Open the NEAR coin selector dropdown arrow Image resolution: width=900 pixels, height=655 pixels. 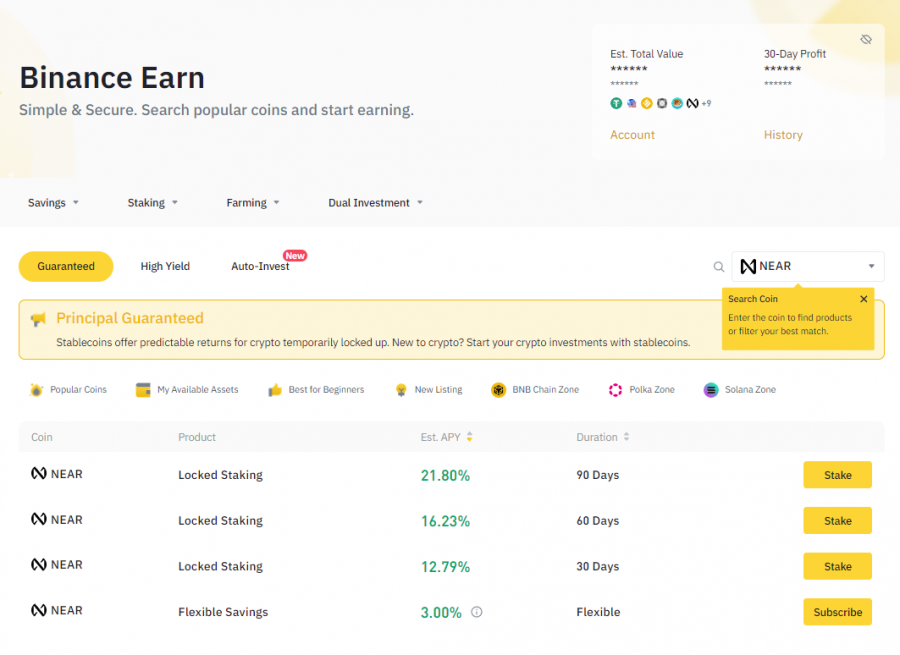click(x=871, y=266)
